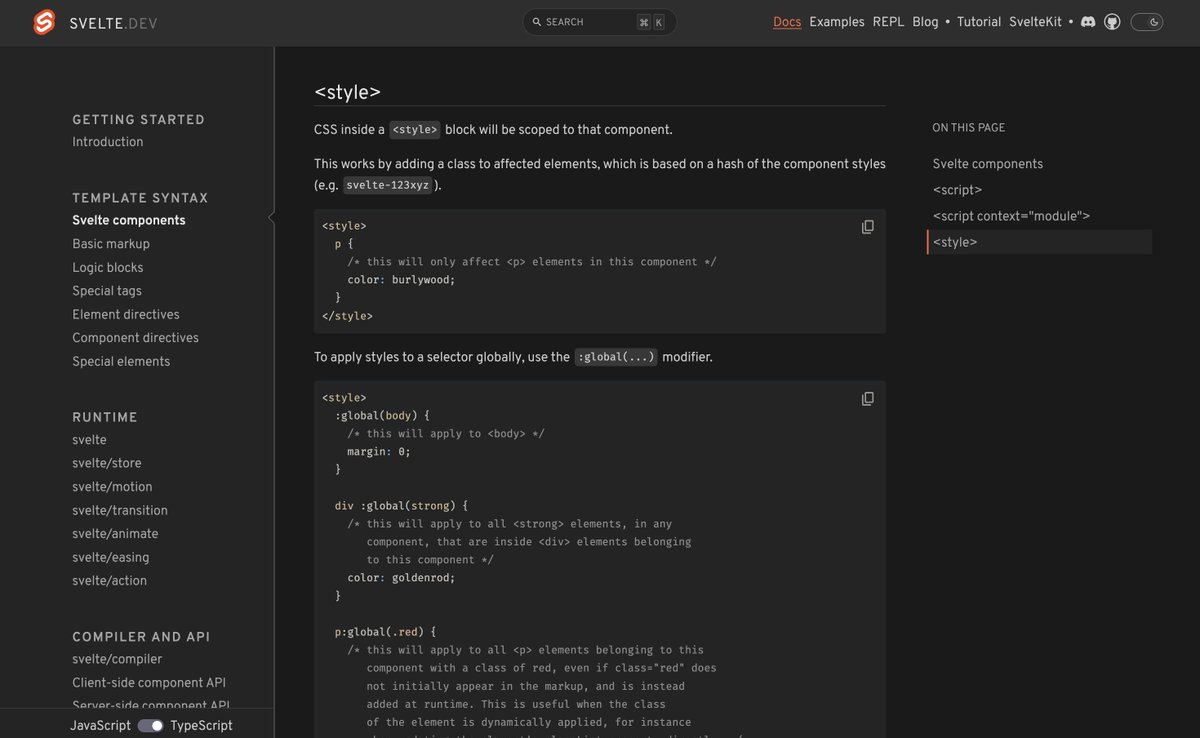Open the Introduction sidebar link
This screenshot has height=738, width=1200.
point(108,142)
